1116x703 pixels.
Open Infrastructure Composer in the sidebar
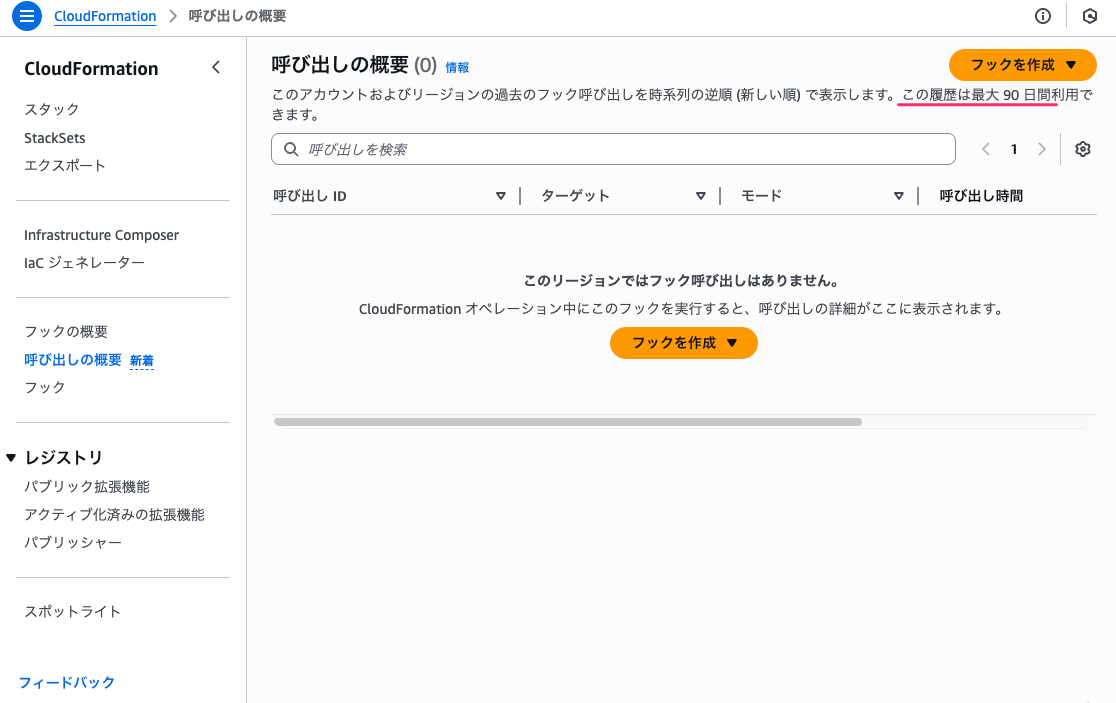point(101,235)
